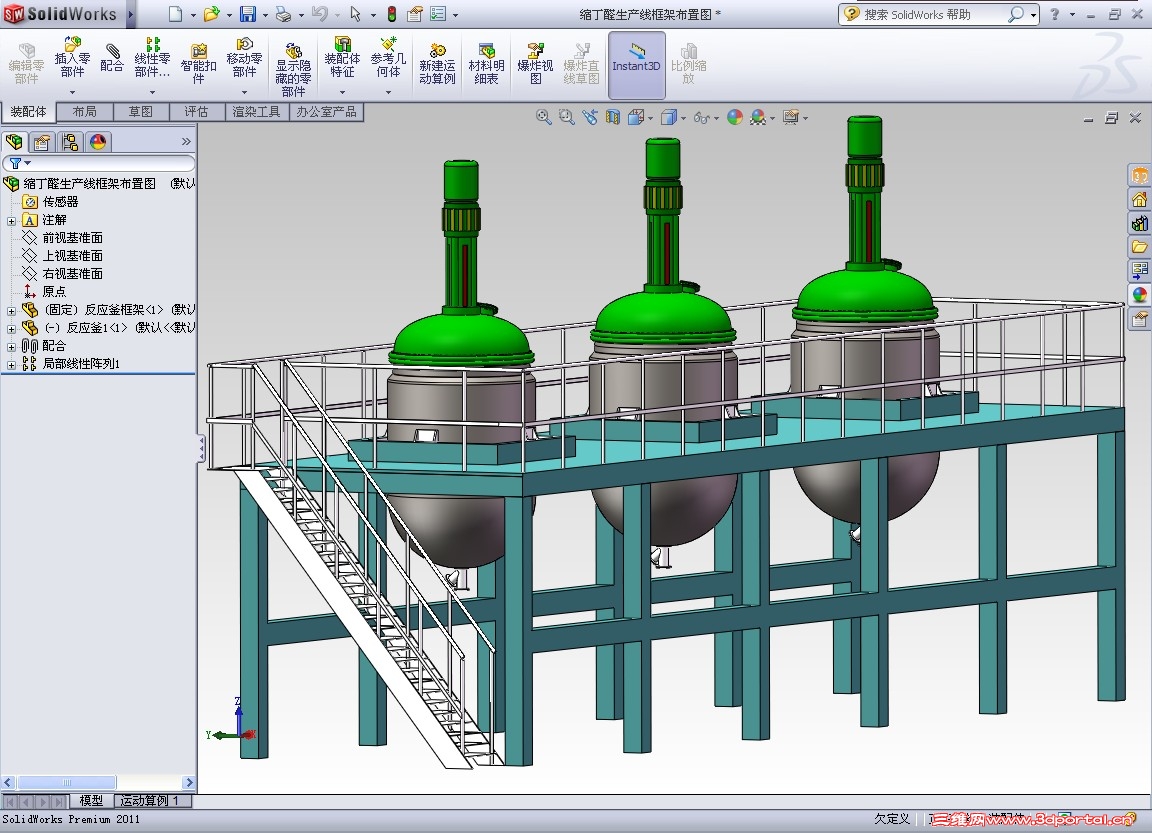Image resolution: width=1152 pixels, height=833 pixels.
Task: Click the 材料明细表 bill of materials icon
Action: [x=486, y=63]
